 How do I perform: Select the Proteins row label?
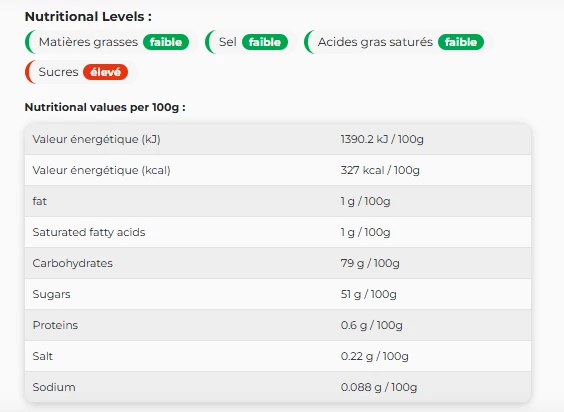[x=55, y=325]
